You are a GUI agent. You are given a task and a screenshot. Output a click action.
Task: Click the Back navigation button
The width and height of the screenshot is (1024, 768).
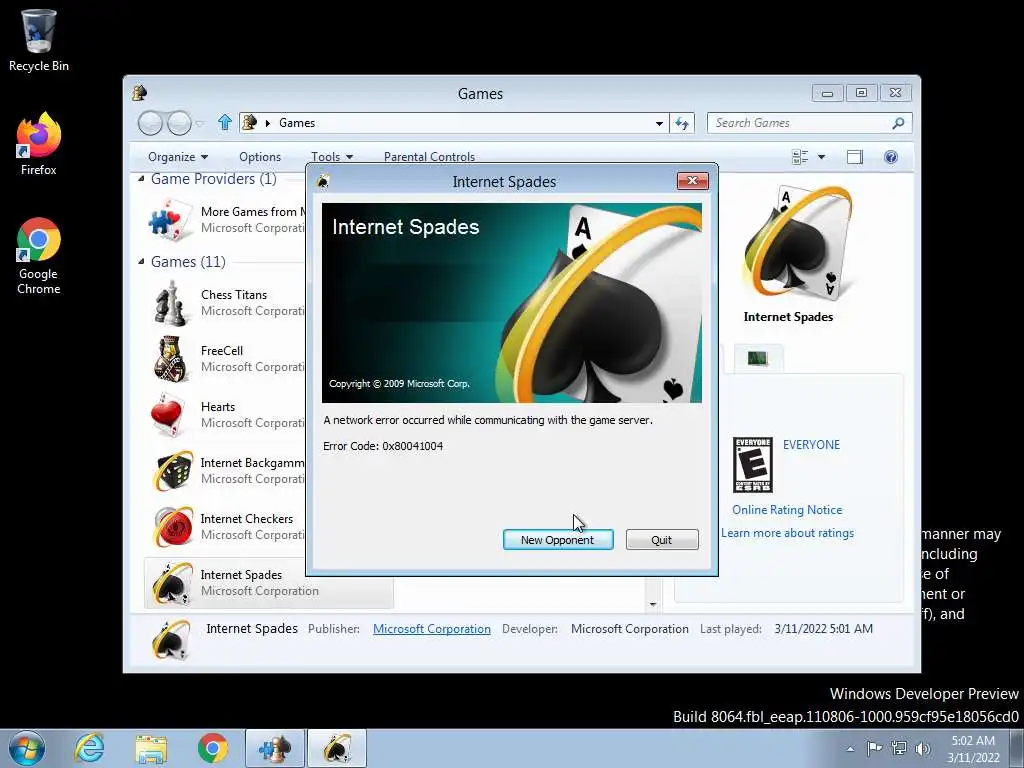pyautogui.click(x=150, y=123)
